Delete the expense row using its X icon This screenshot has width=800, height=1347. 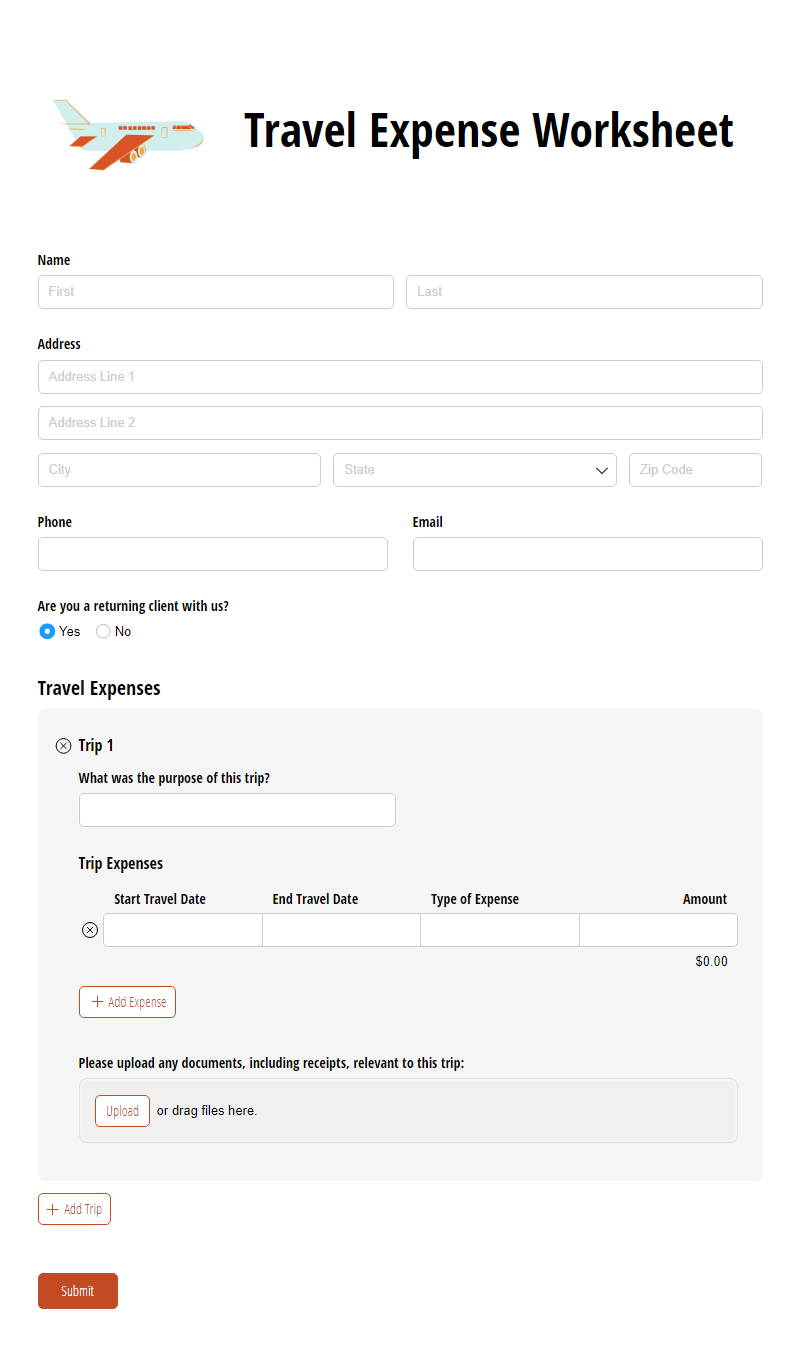tap(90, 930)
